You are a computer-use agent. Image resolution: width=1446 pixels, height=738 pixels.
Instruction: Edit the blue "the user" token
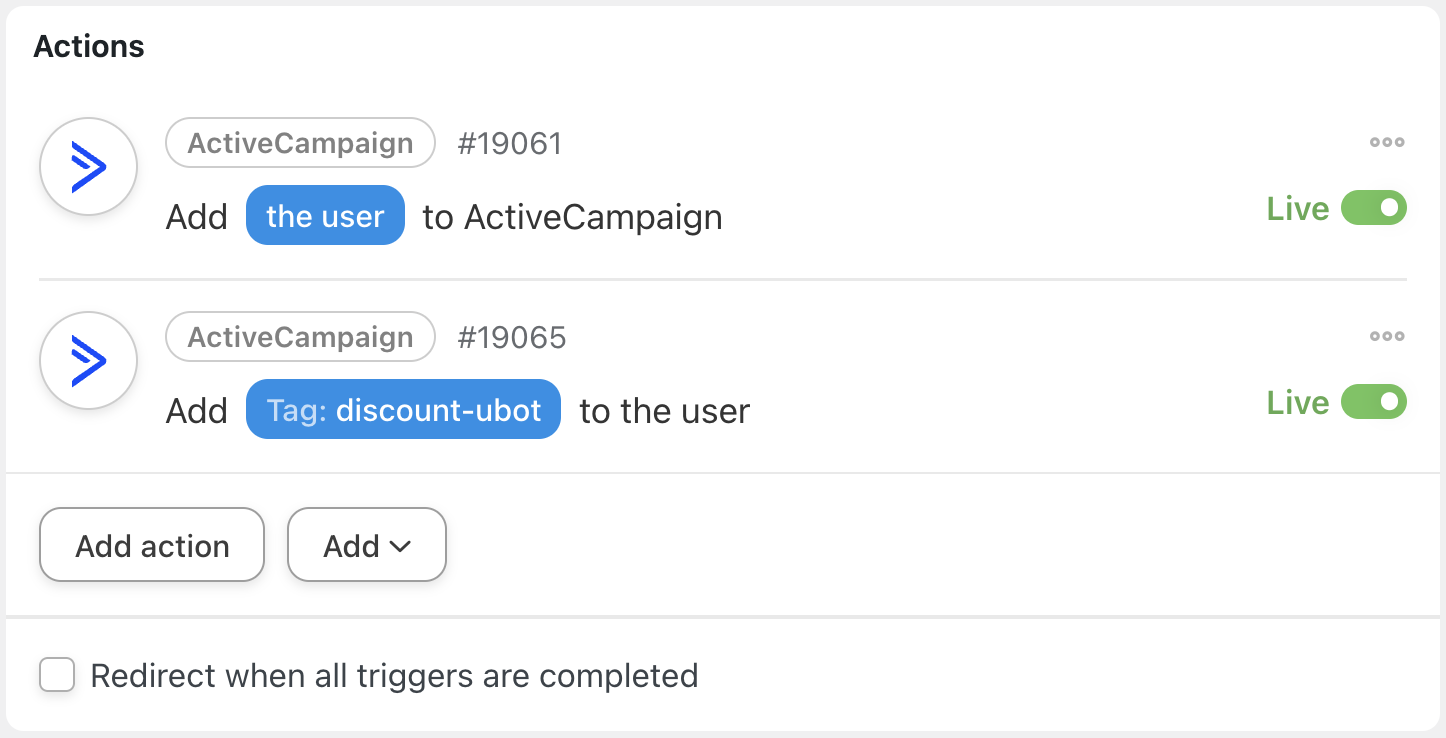click(x=325, y=216)
